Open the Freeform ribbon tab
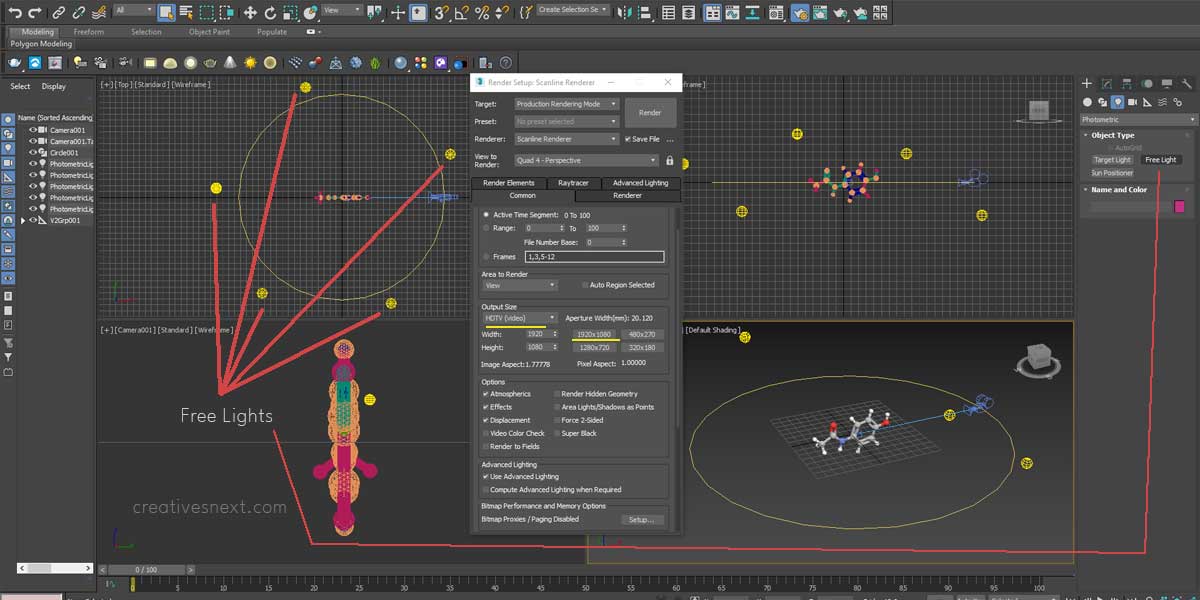Image resolution: width=1200 pixels, height=600 pixels. 90,31
